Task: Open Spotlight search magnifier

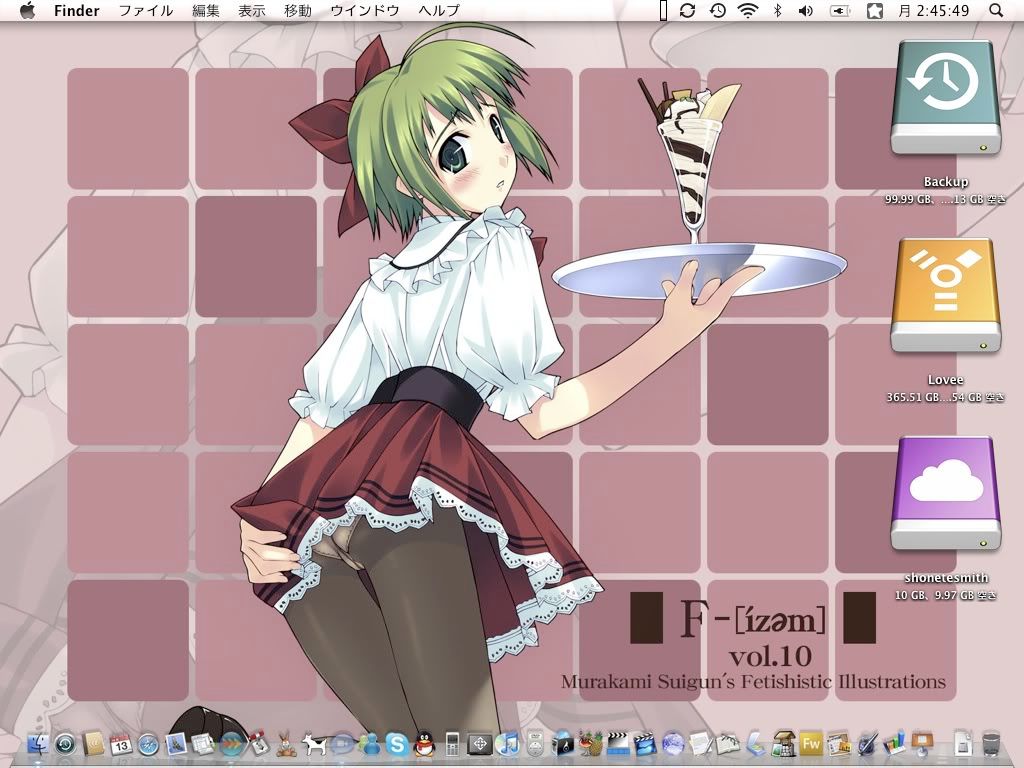Action: point(996,10)
